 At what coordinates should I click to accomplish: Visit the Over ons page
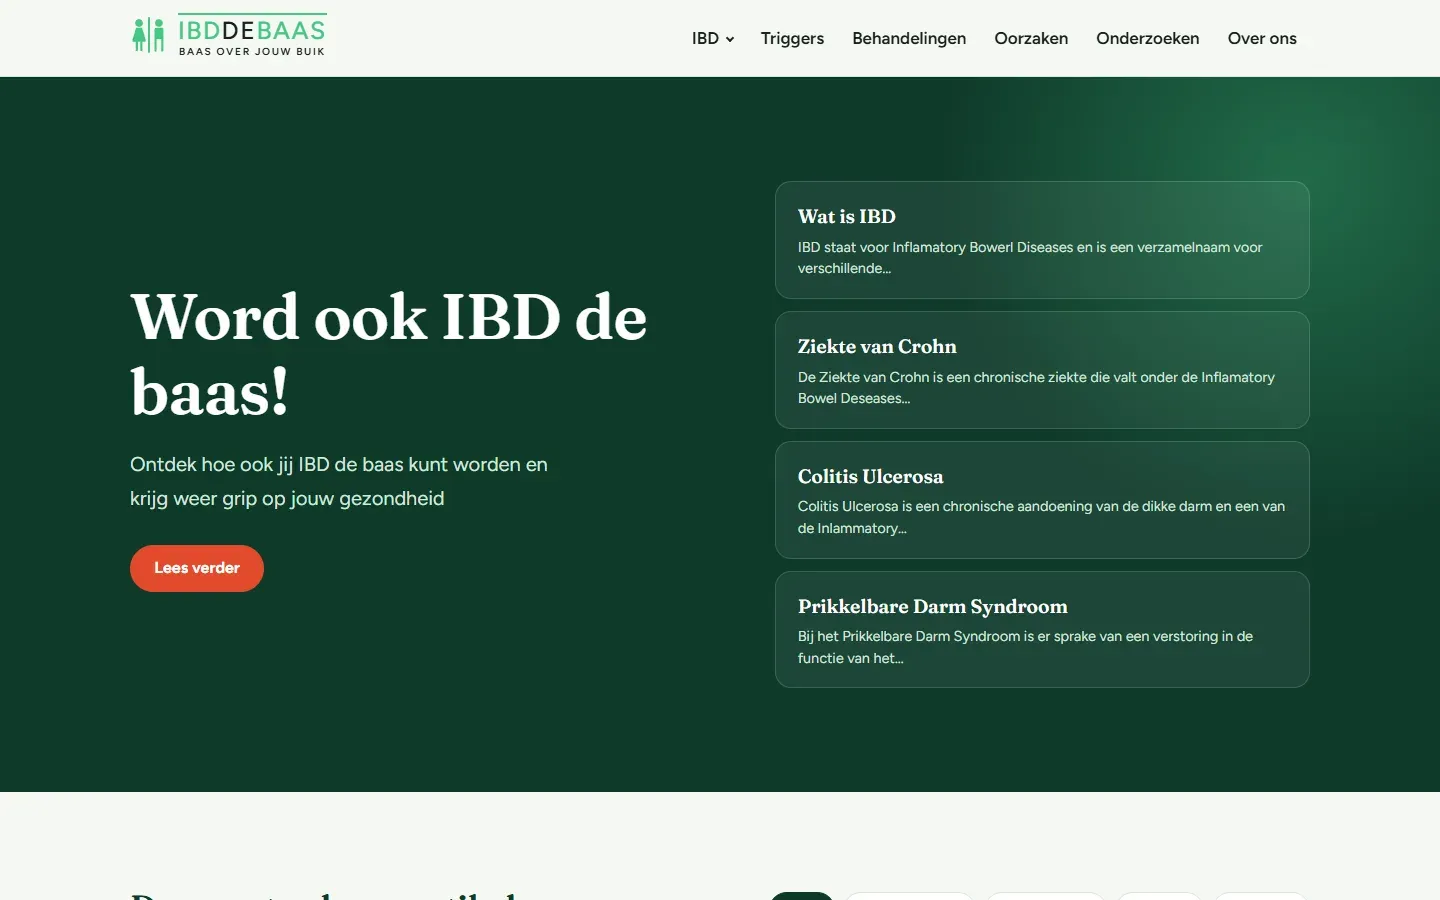click(x=1262, y=38)
